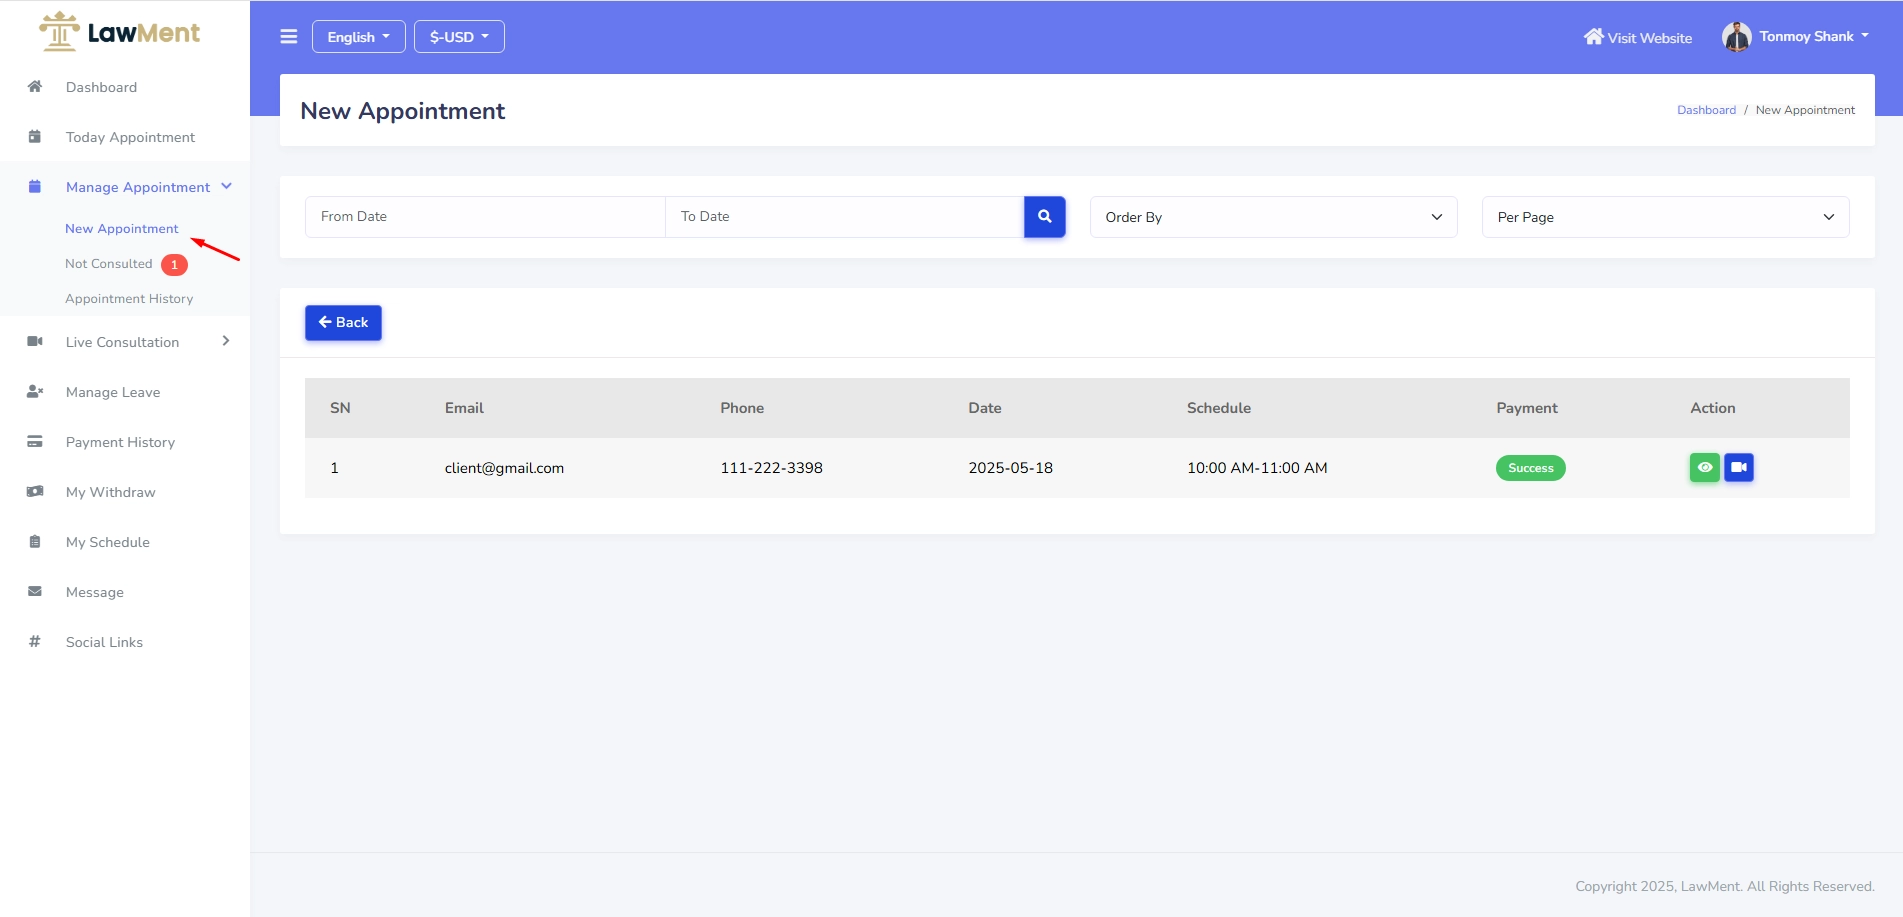
Task: Click the From Date input field
Action: (x=485, y=217)
